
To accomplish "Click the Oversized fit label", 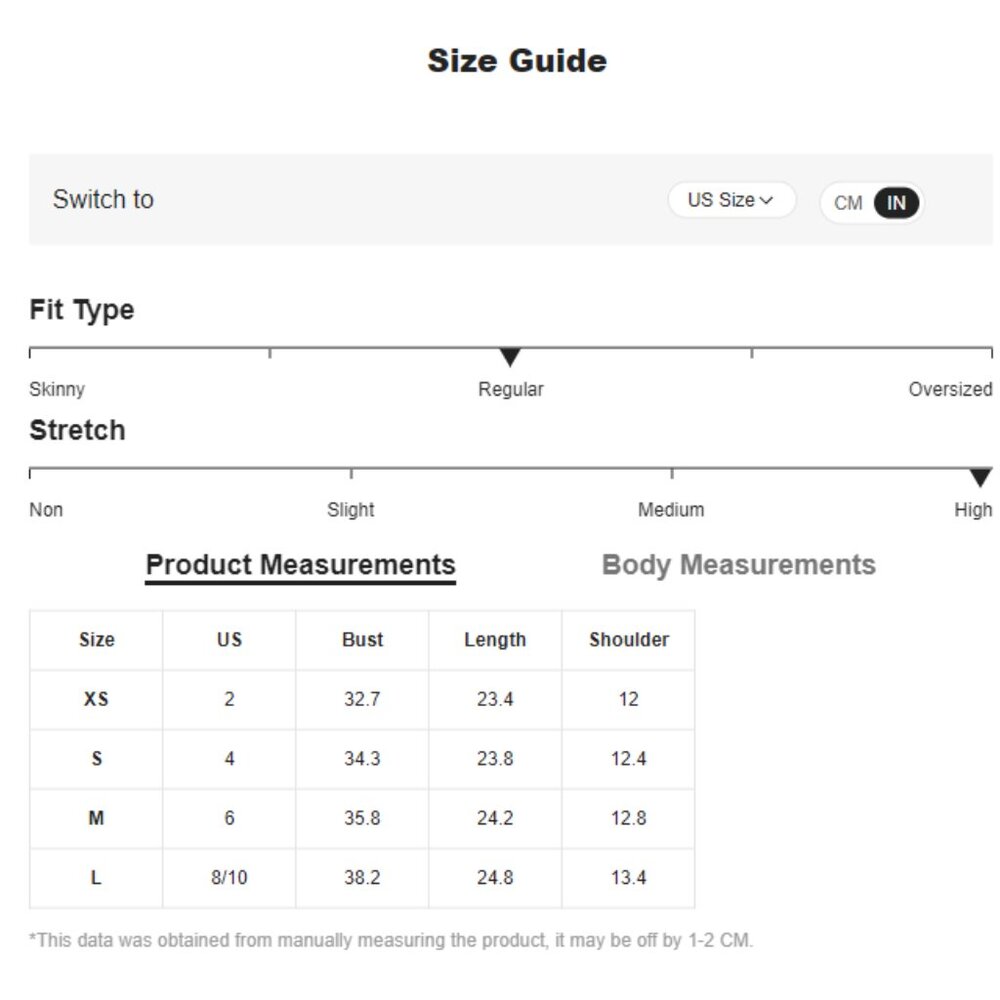I will (950, 389).
